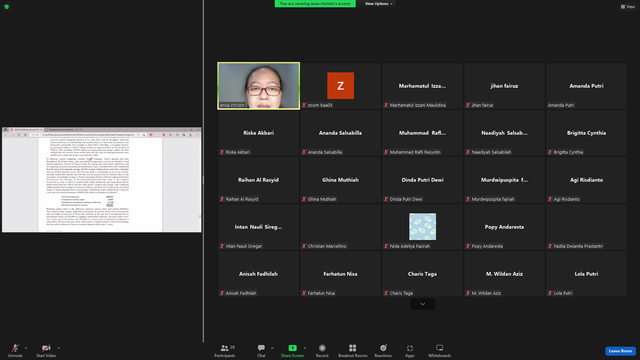Image resolution: width=640 pixels, height=360 pixels.
Task: Select Lola Putri's tile
Action: (587, 273)
